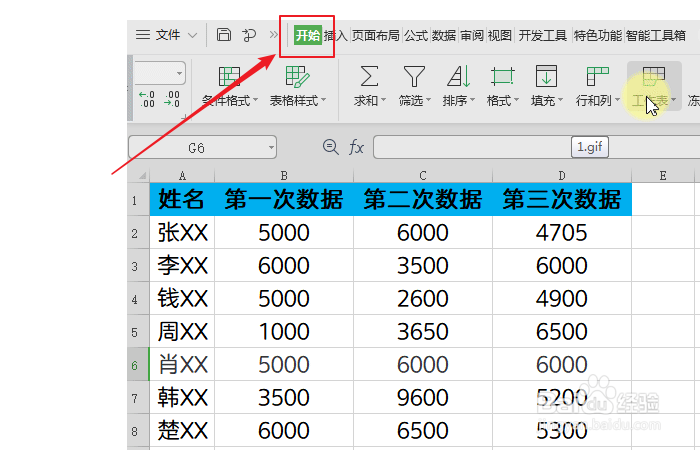Select the cell 张XX
Screen dimensions: 700x450
182,233
